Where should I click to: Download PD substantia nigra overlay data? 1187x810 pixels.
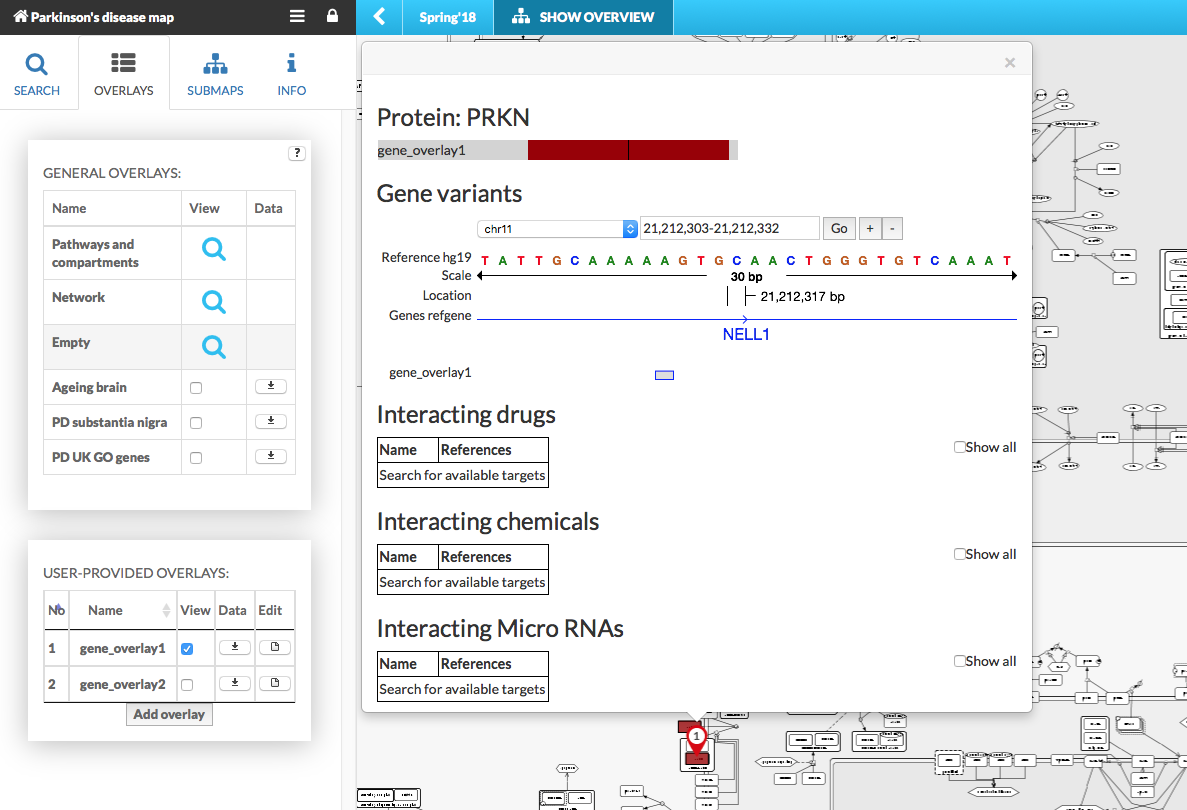coord(270,422)
